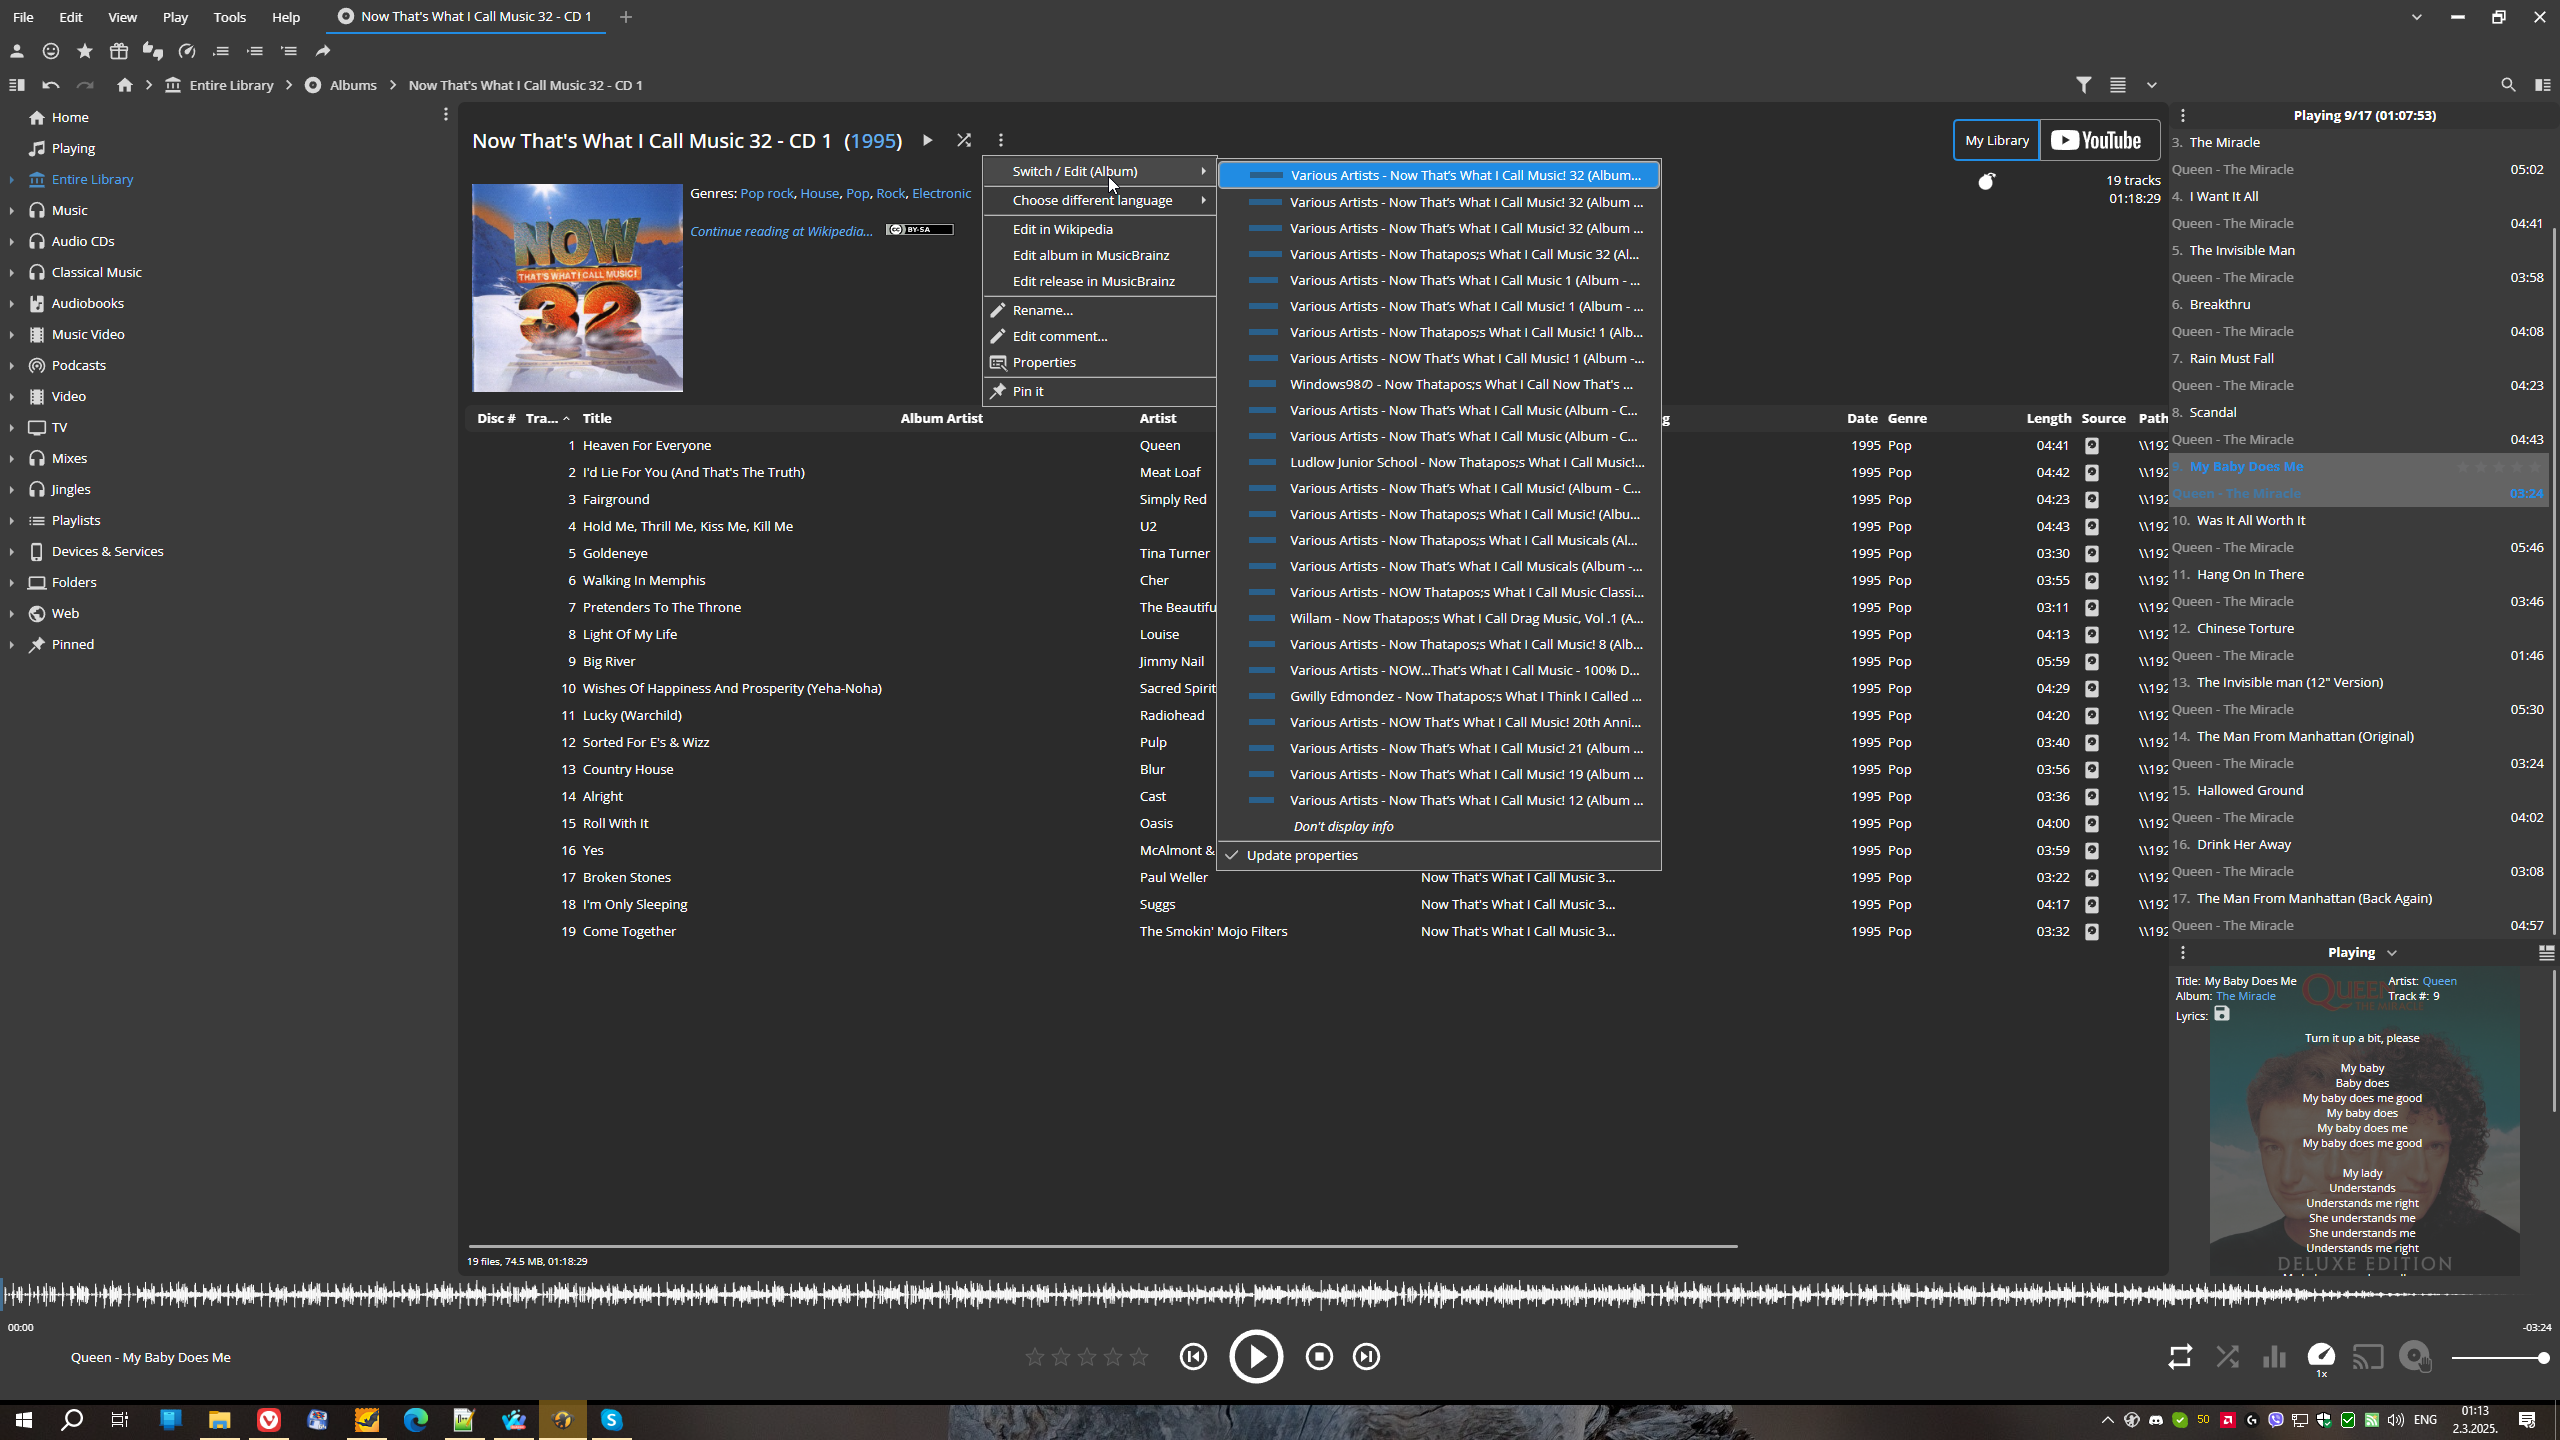Open the Playing panel dropdown arrow
The image size is (2560, 1440).
point(2391,953)
